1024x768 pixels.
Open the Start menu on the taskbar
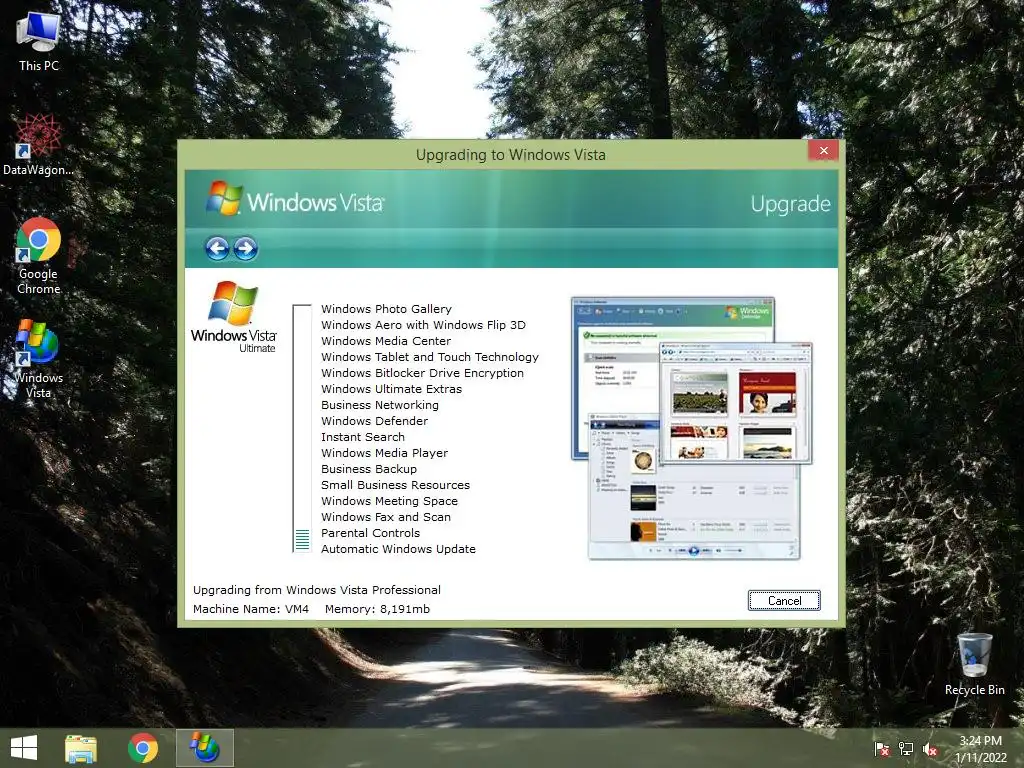[24, 748]
